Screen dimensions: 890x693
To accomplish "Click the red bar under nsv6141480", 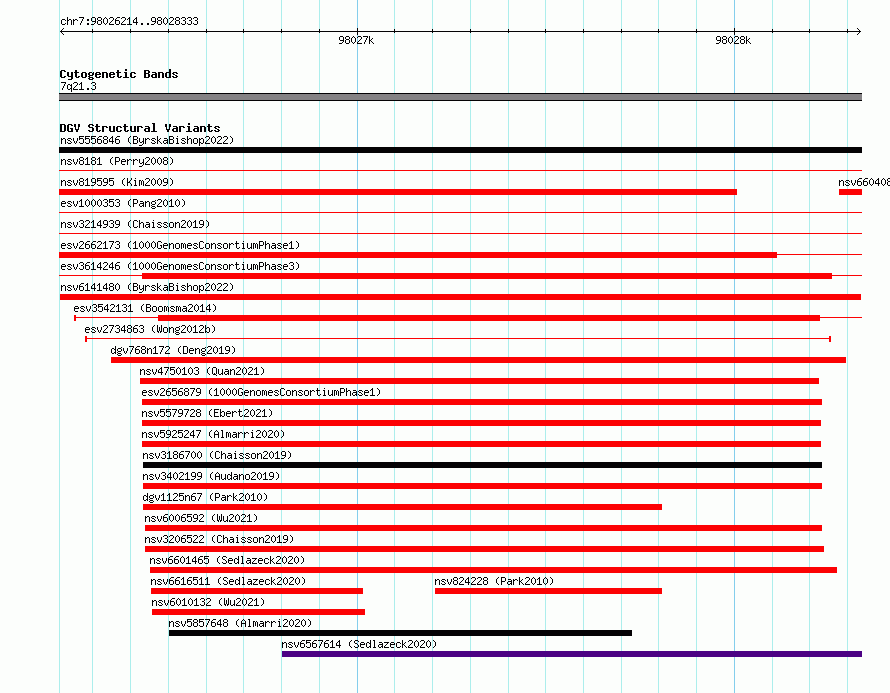I will click(x=460, y=297).
